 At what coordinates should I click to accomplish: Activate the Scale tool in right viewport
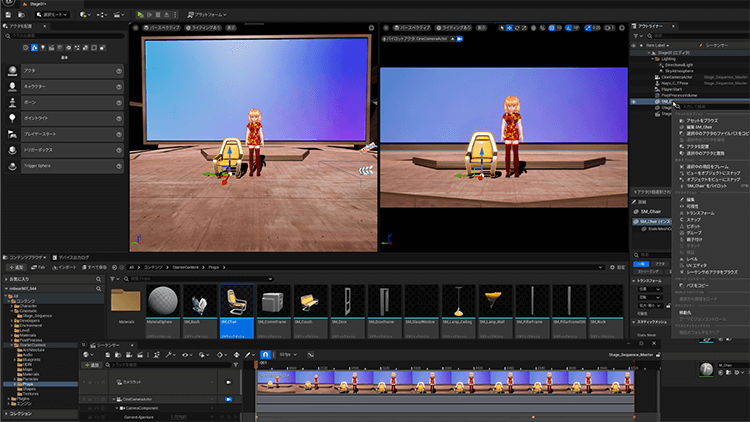(x=524, y=28)
